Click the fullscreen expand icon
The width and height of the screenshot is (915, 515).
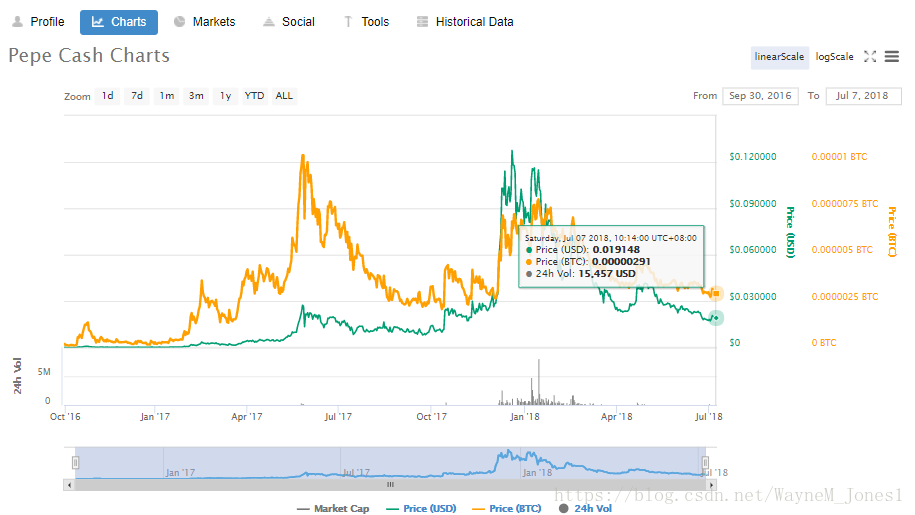pyautogui.click(x=870, y=57)
